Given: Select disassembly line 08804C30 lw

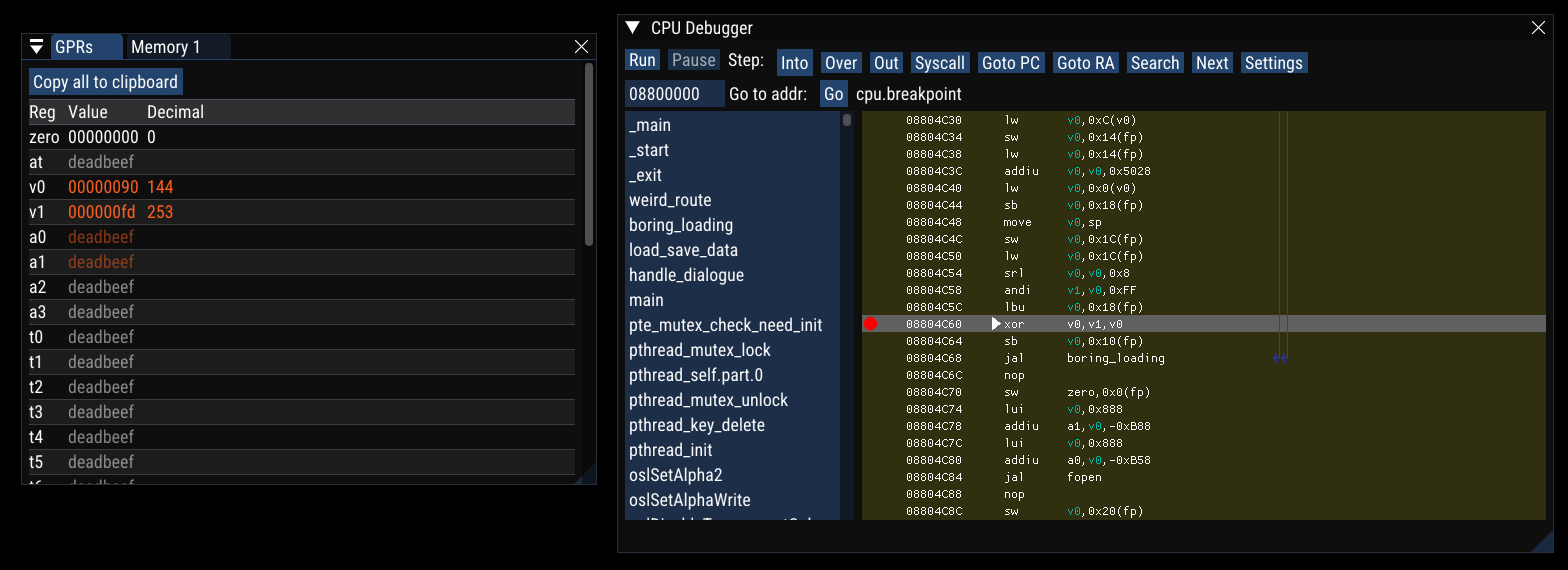Looking at the screenshot, I should coord(1204,120).
